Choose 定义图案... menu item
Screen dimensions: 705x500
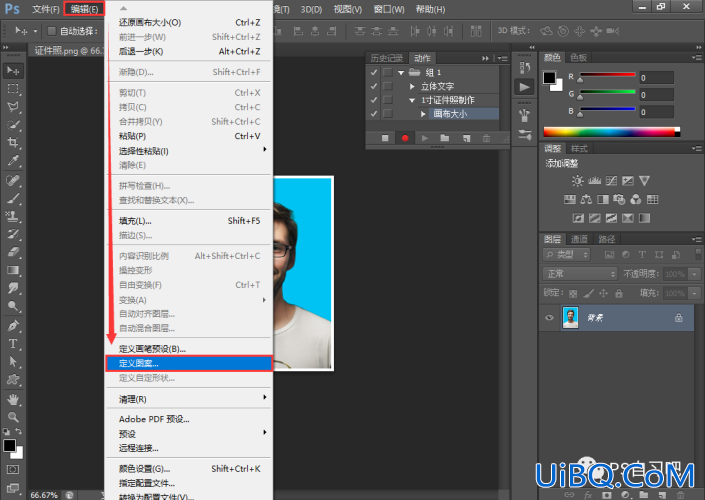coord(189,363)
